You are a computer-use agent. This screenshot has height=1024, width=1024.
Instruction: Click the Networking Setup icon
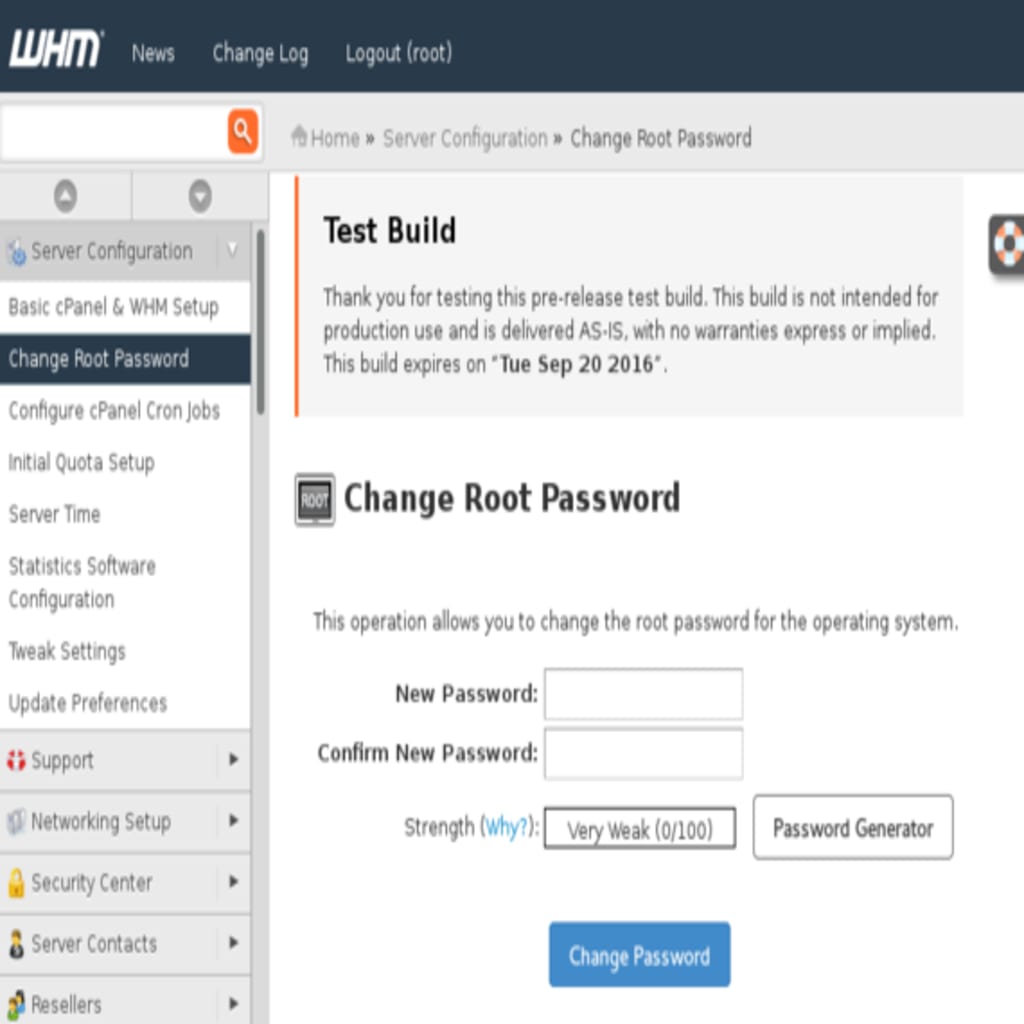[16, 821]
